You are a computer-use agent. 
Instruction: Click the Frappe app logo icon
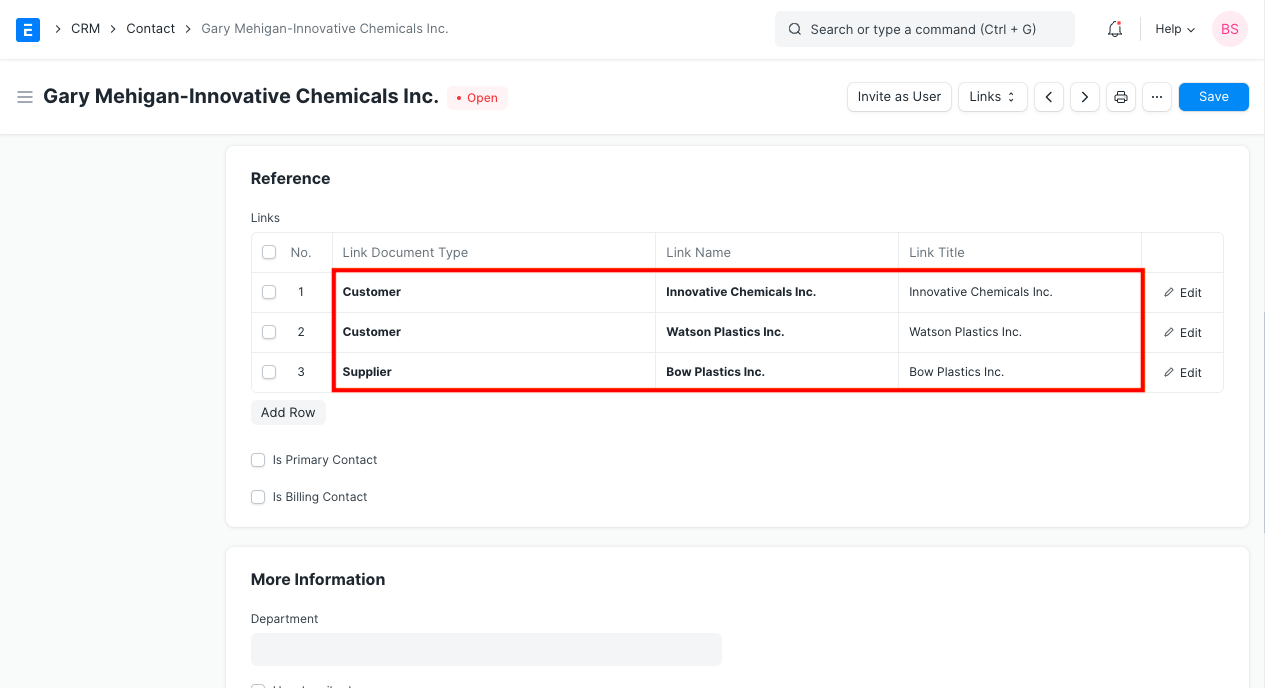[27, 29]
